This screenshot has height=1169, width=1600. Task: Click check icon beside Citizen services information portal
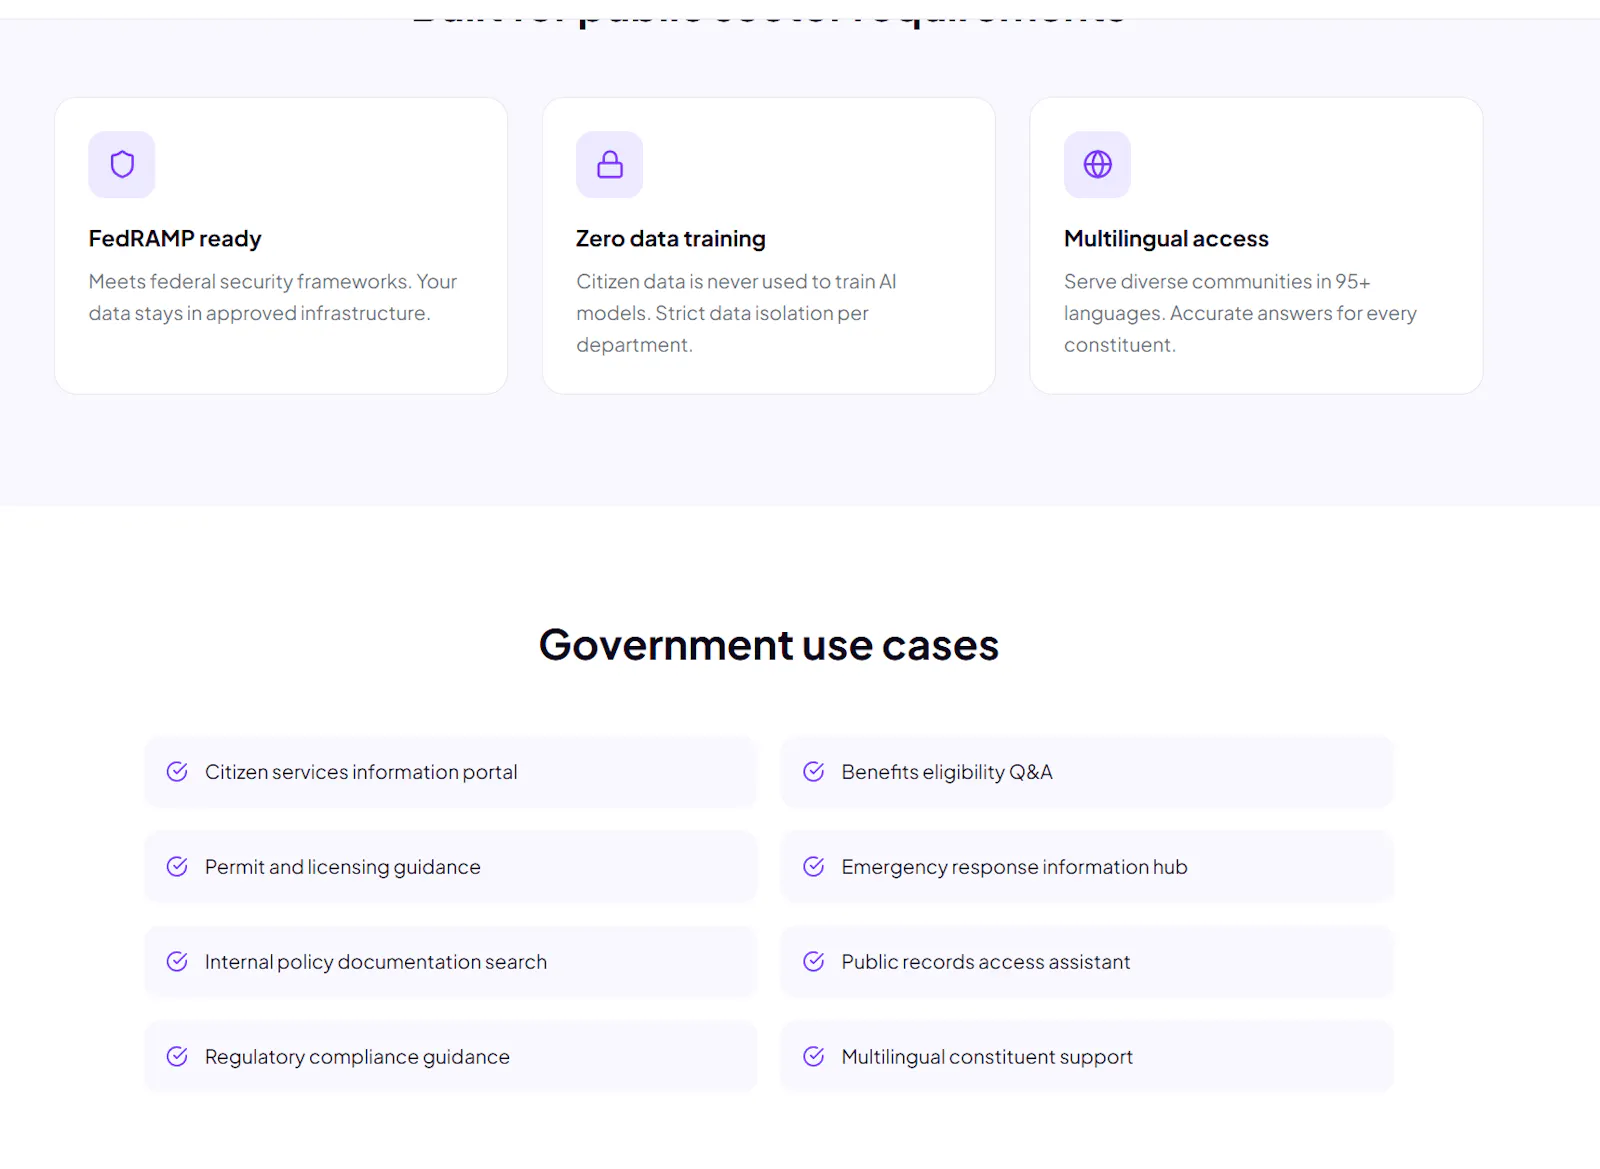177,772
